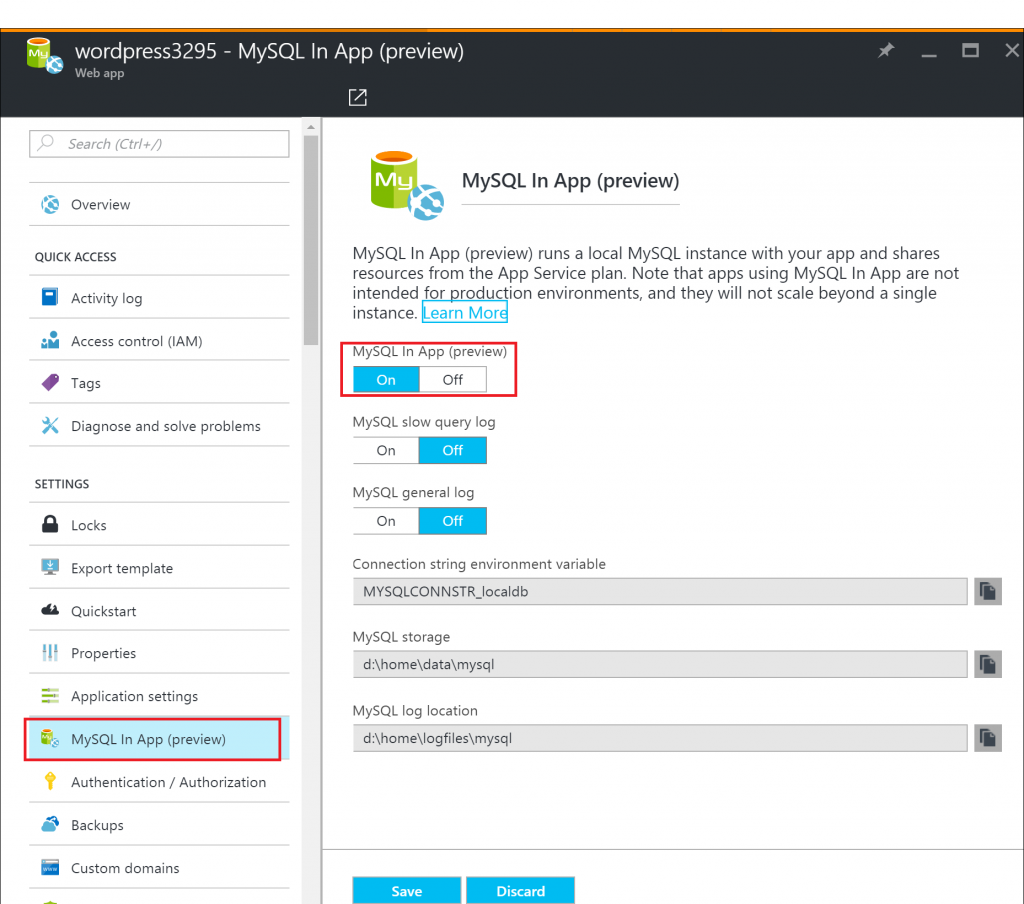Viewport: 1024px width, 904px height.
Task: Enable the MySQL slow query log
Action: 385,450
